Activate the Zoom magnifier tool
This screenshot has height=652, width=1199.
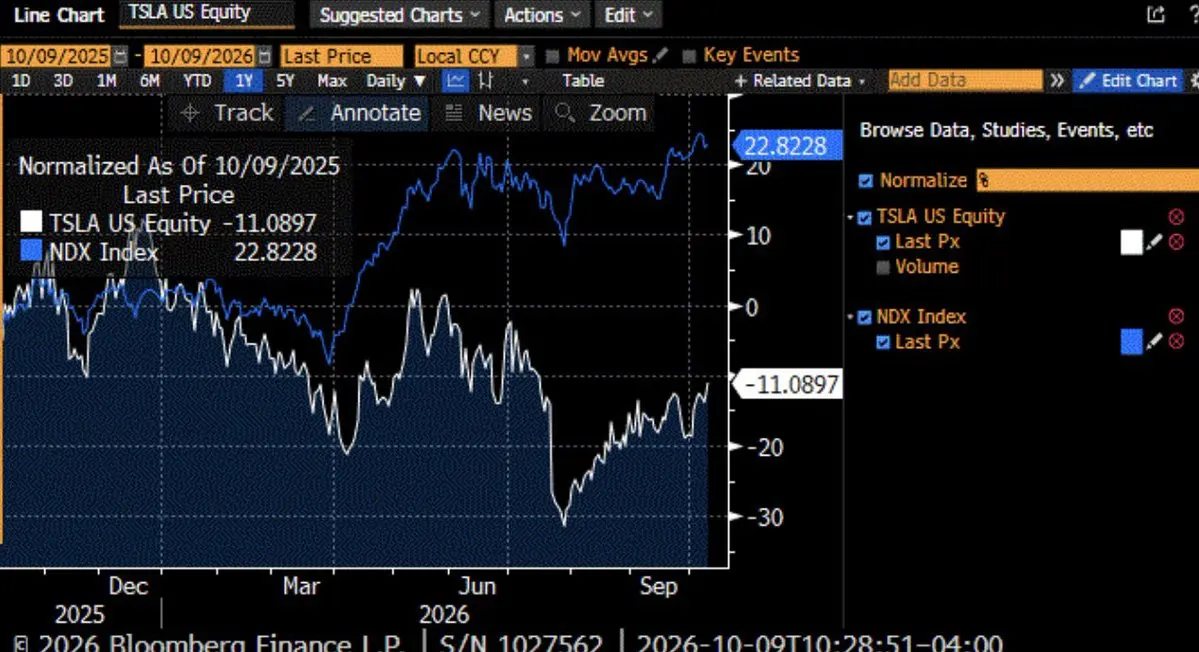[600, 113]
